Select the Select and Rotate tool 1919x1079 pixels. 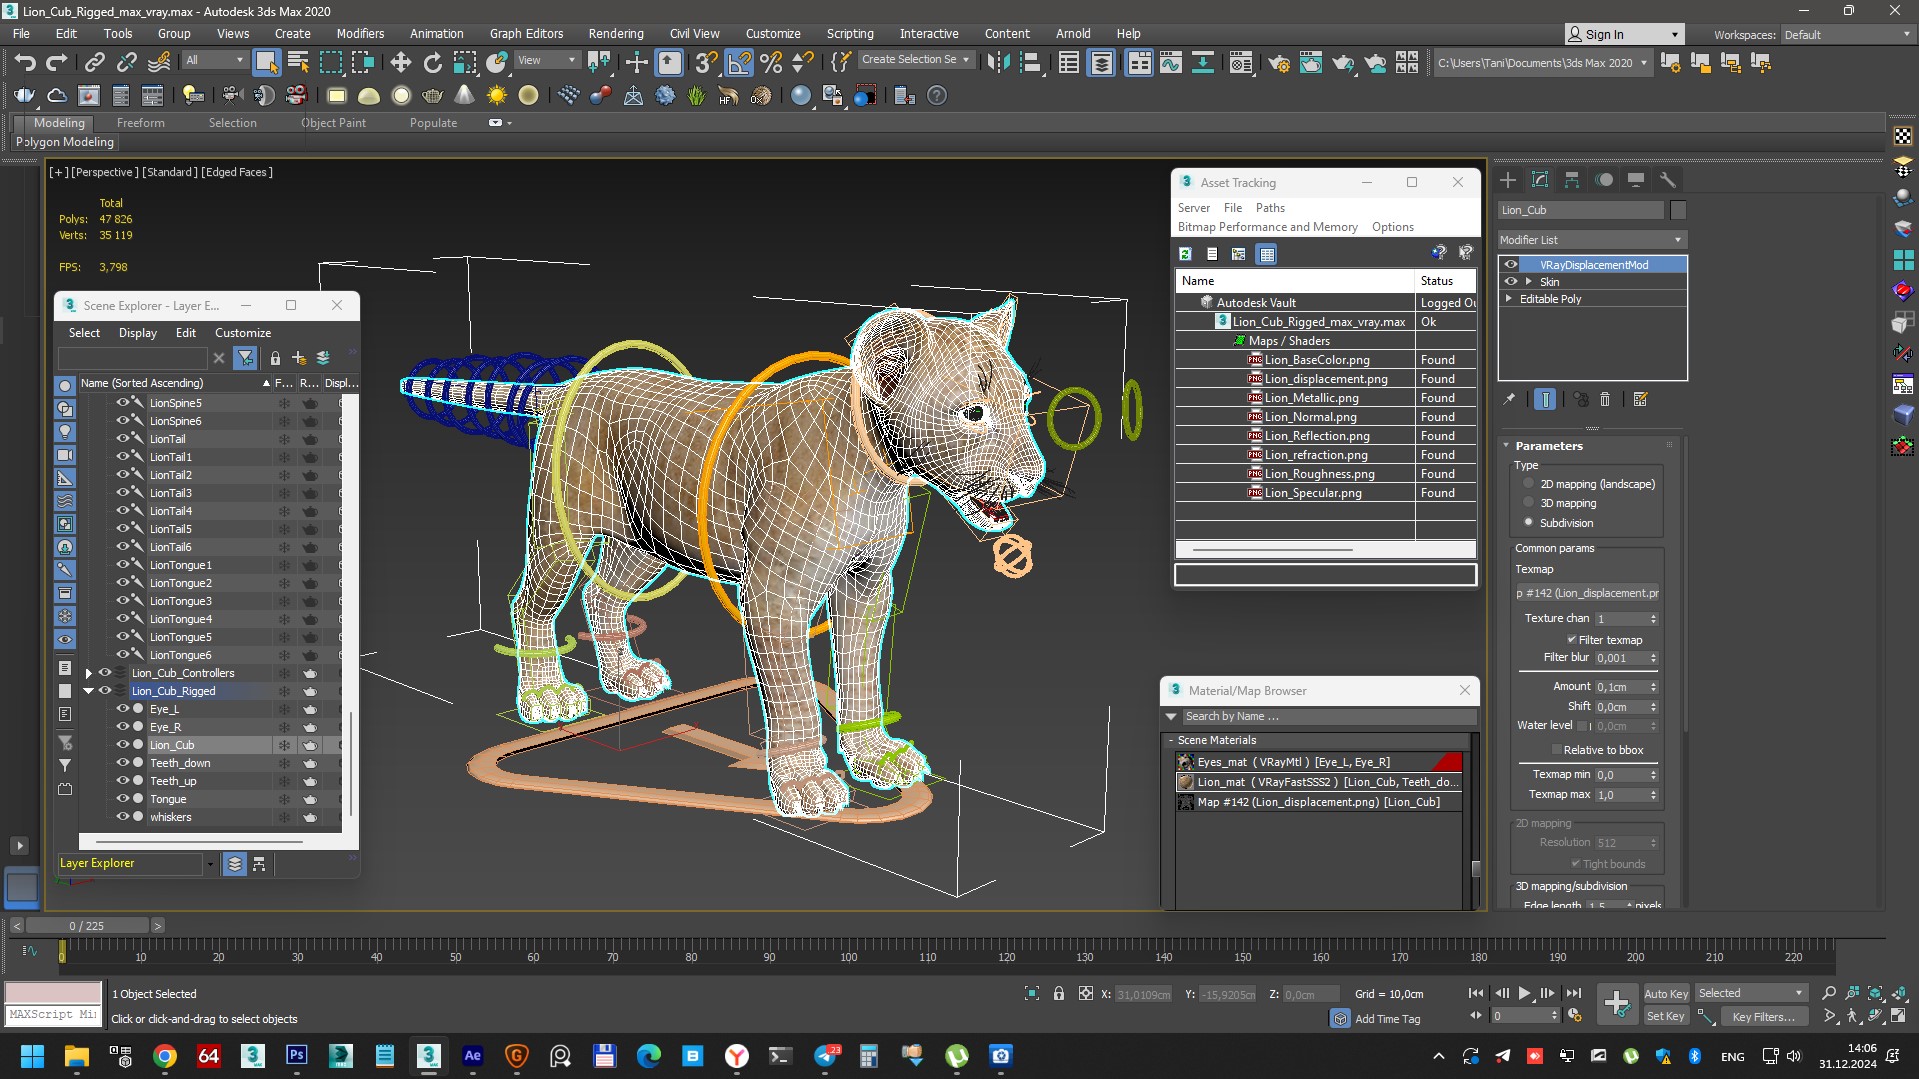click(432, 62)
